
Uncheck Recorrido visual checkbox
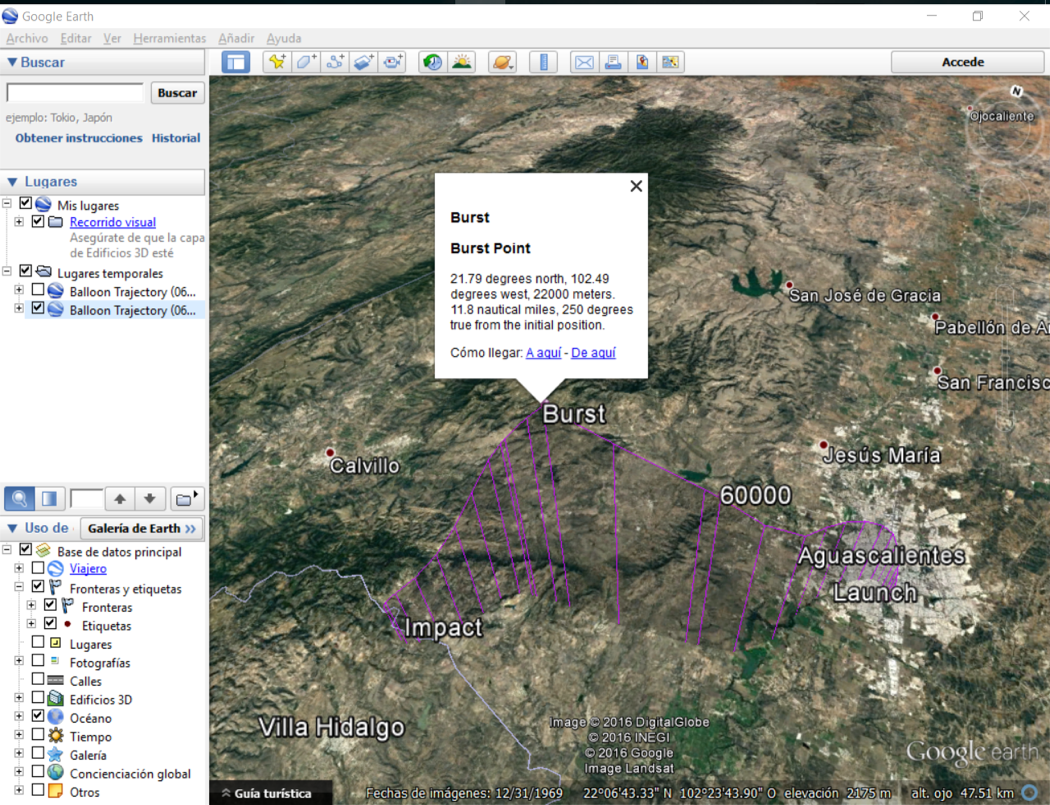pos(38,221)
